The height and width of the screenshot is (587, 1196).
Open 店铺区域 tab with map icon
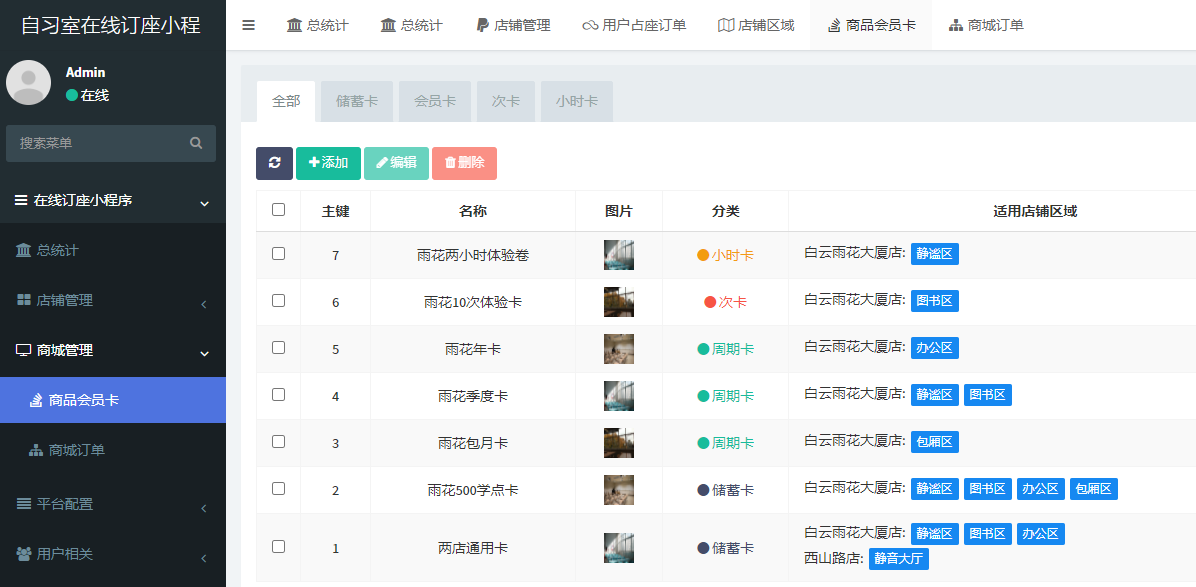(x=756, y=25)
